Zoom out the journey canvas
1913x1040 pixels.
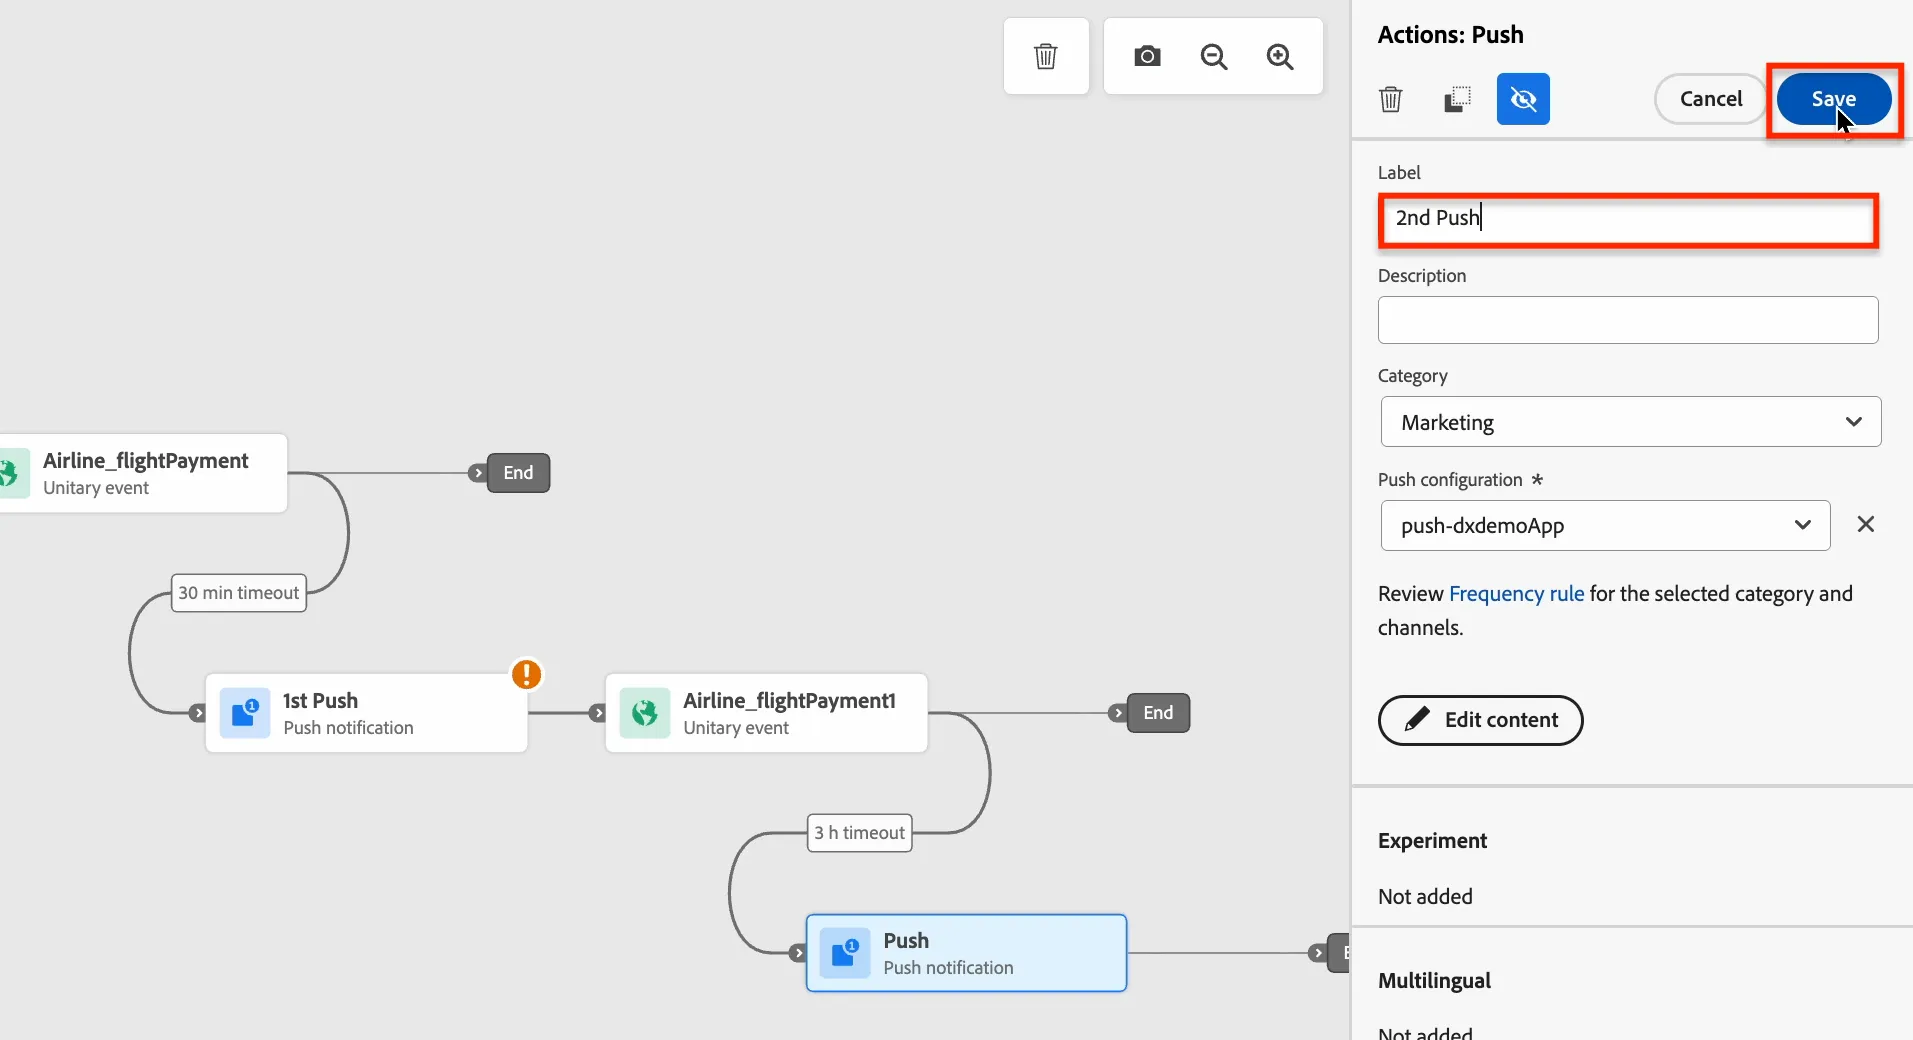(1213, 56)
